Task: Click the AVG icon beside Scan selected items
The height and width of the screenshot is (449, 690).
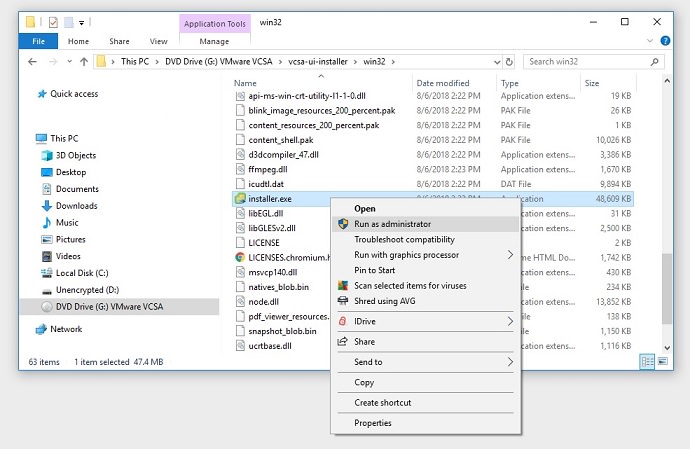Action: coord(343,286)
